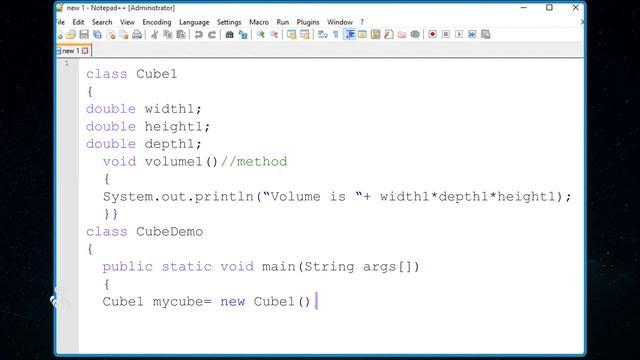Zoom in using the toolbar icon
This screenshot has height=360, width=640.
coord(260,35)
